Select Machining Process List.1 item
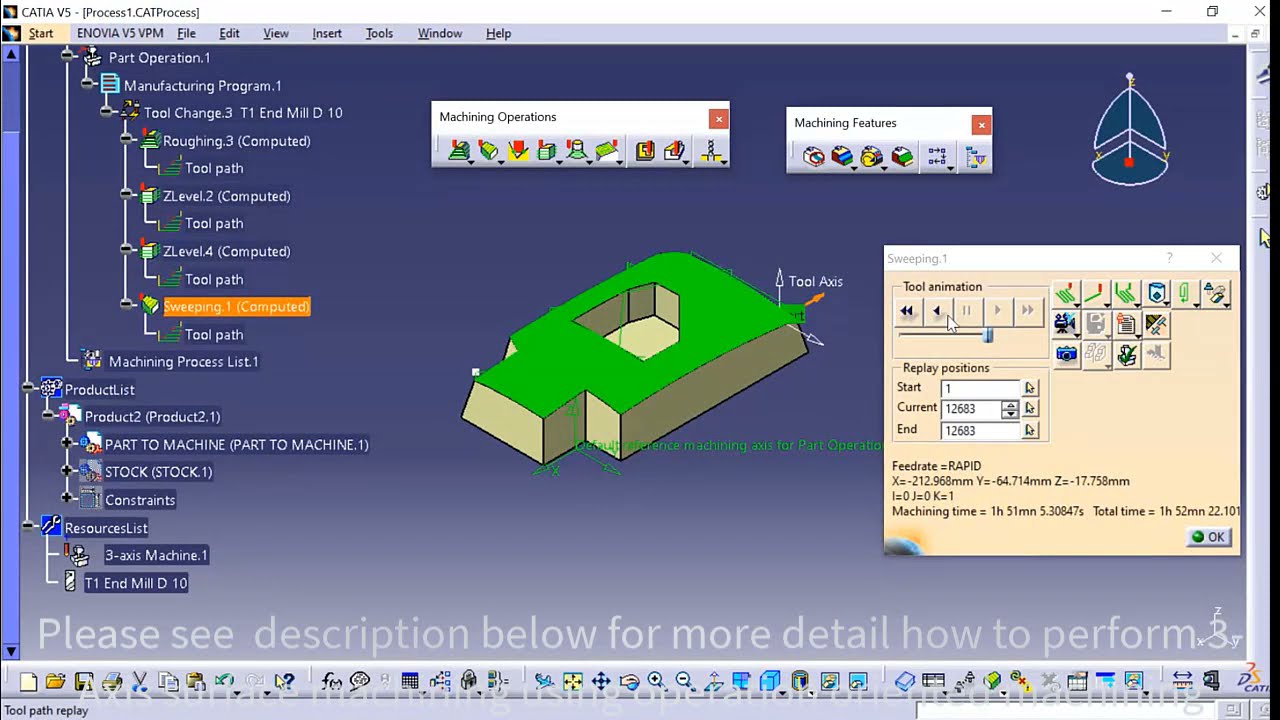The image size is (1280, 720). point(183,361)
